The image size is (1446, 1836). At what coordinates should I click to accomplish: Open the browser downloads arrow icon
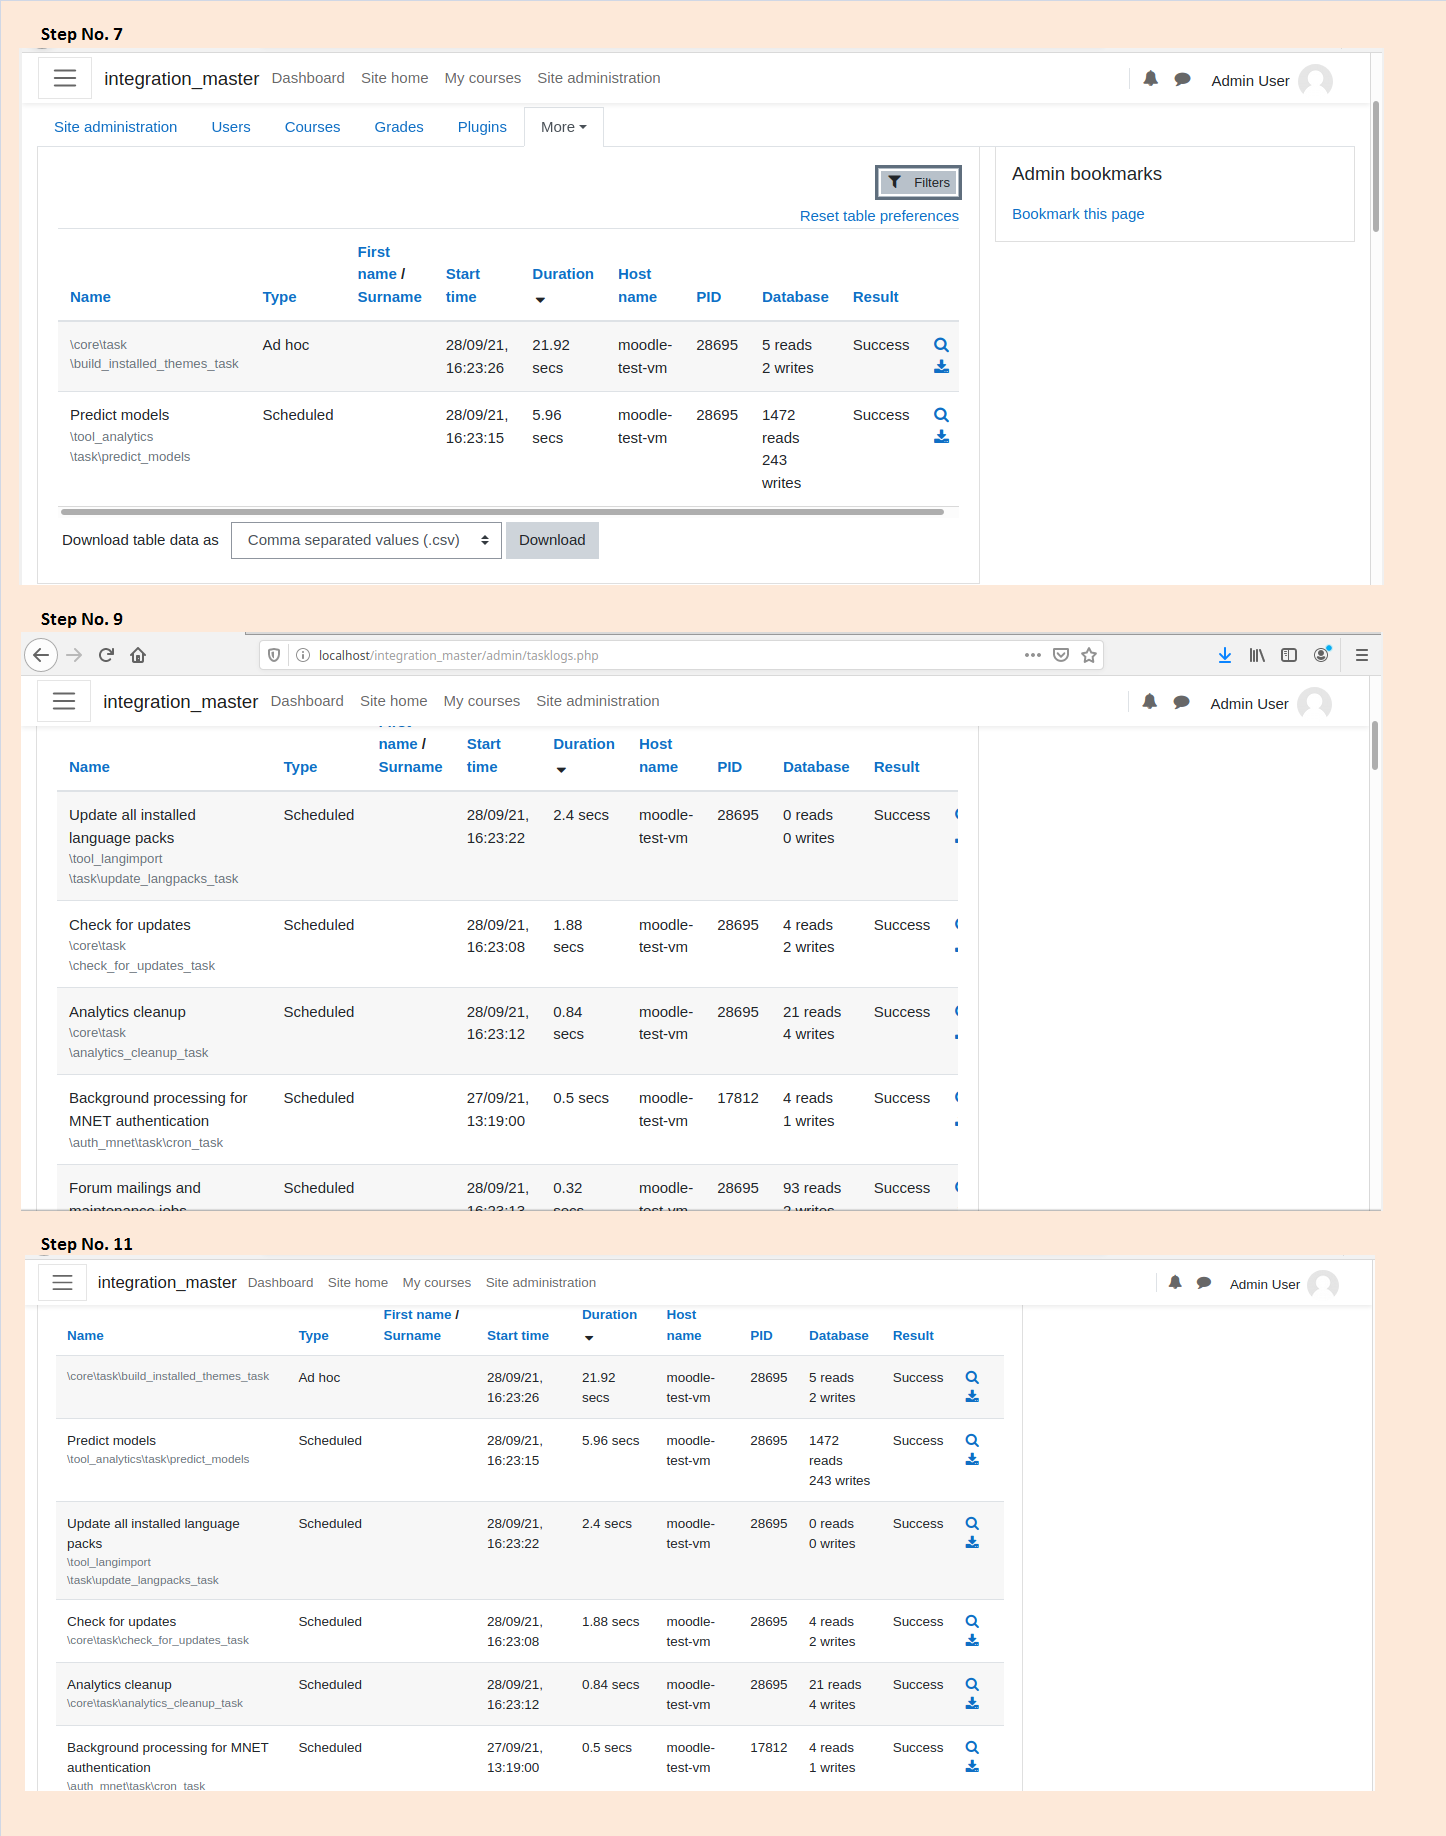(x=1225, y=655)
